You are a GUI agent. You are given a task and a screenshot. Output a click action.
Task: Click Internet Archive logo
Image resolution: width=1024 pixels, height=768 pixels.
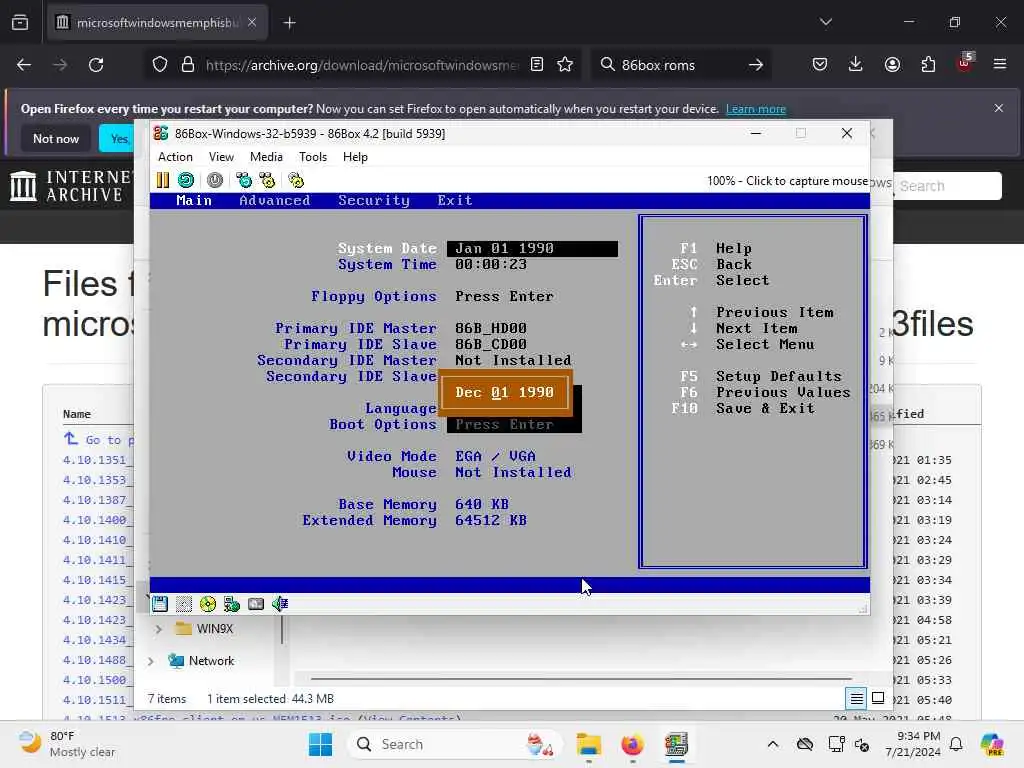tap(72, 186)
